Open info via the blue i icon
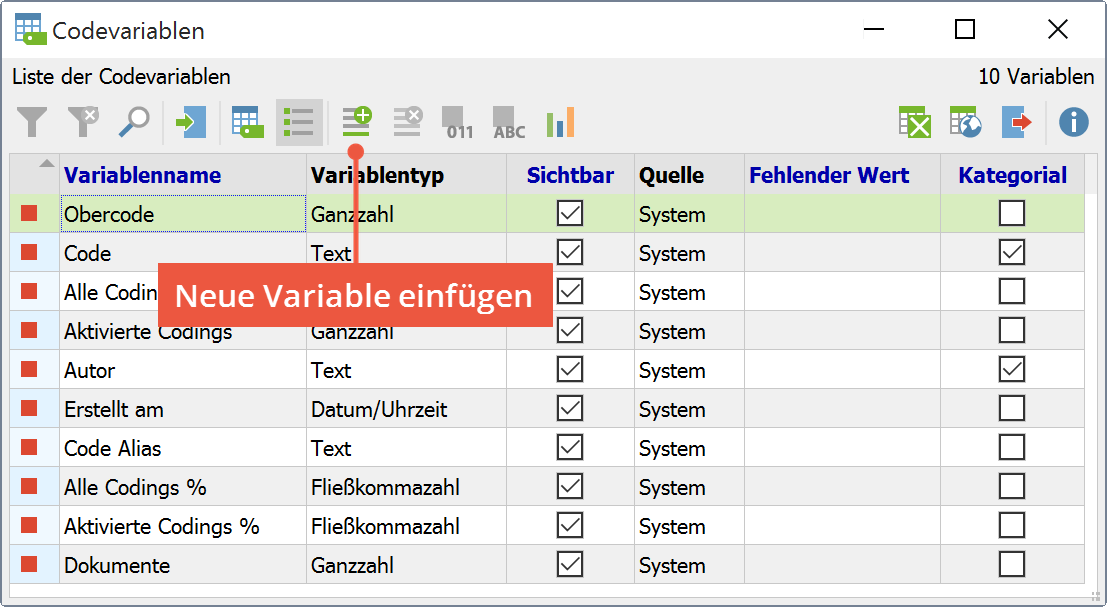The height and width of the screenshot is (607, 1107). click(1074, 122)
